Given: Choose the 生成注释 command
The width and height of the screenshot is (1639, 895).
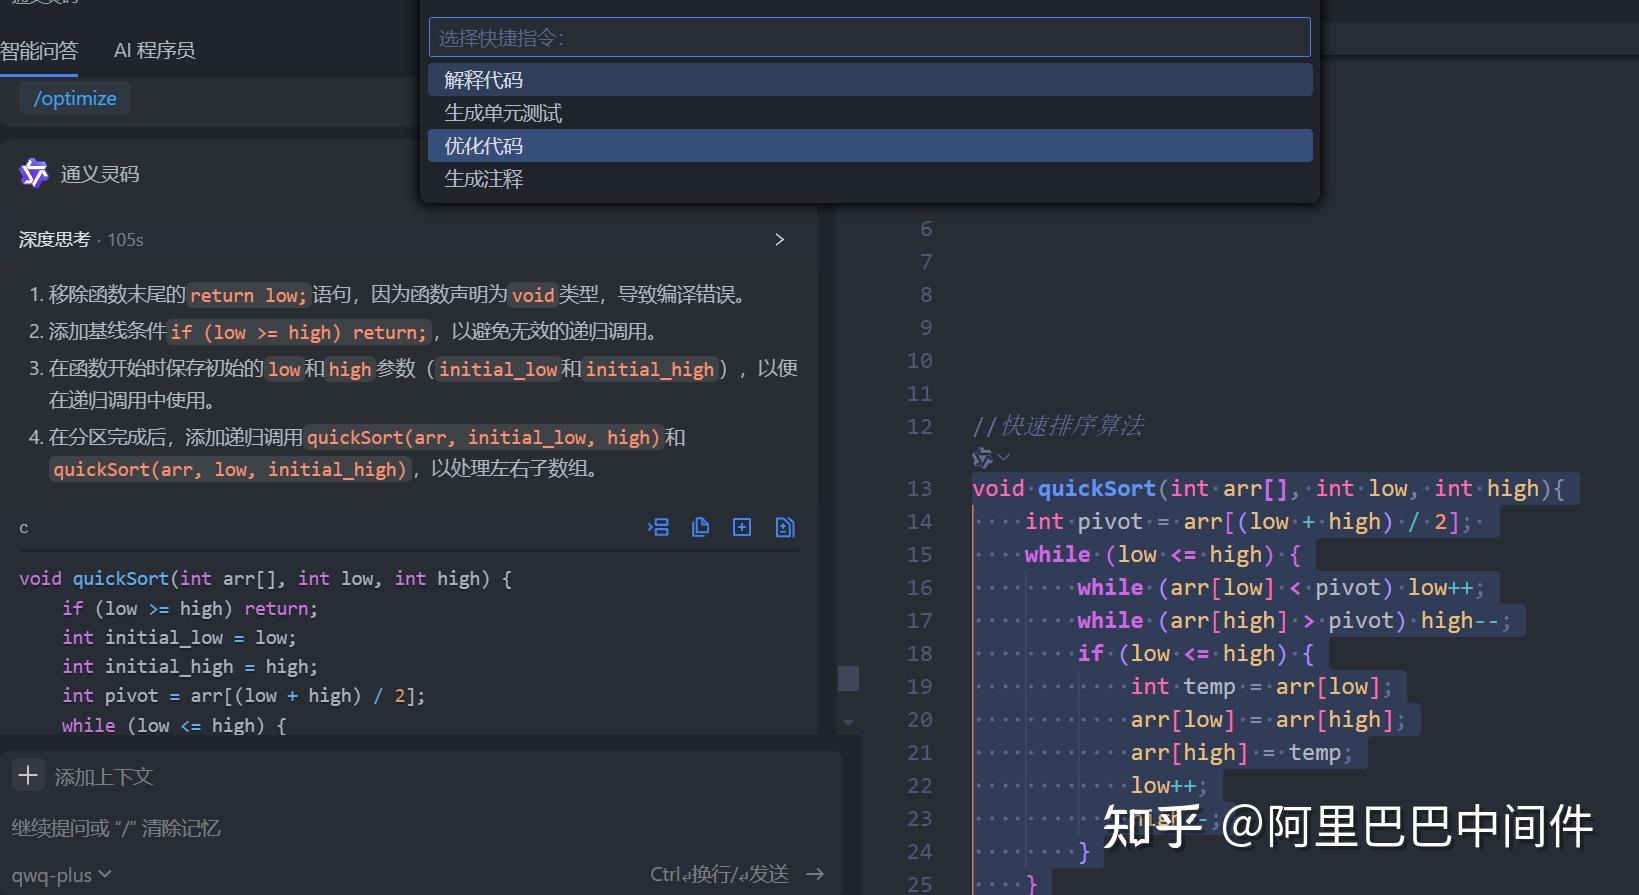Looking at the screenshot, I should tap(870, 179).
